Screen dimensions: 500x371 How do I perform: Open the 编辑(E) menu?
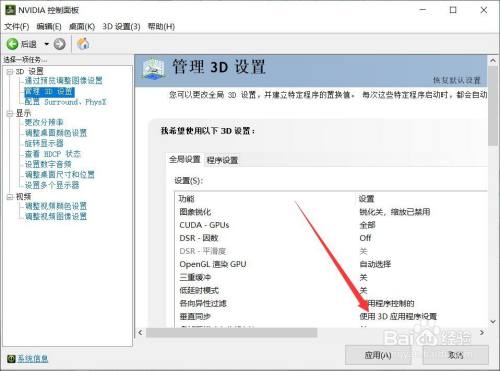click(49, 27)
